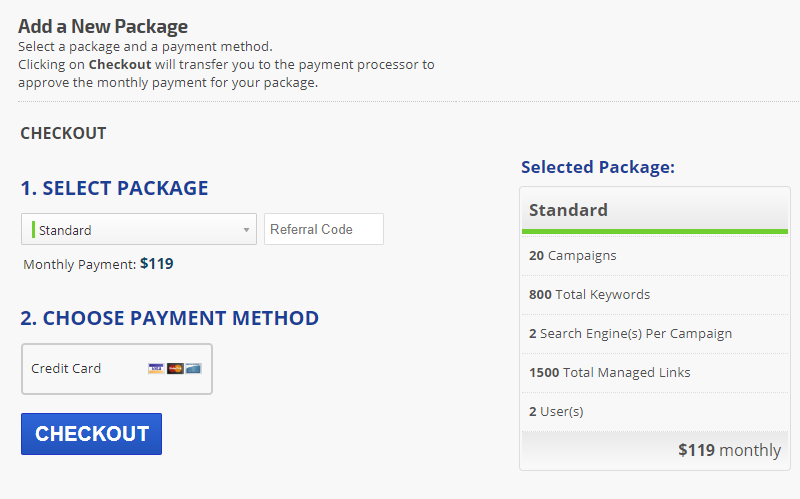Click the Referral Code input field

pos(323,229)
